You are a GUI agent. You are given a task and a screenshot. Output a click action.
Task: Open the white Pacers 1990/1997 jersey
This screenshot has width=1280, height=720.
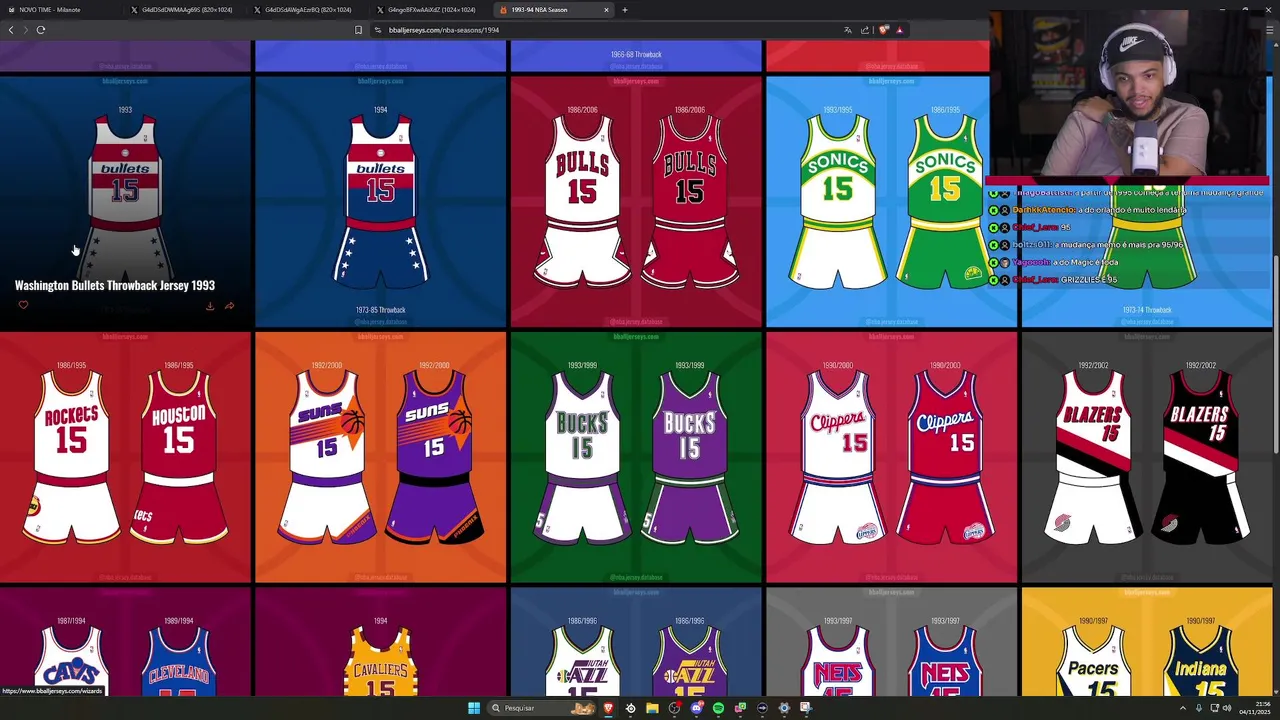click(1093, 660)
